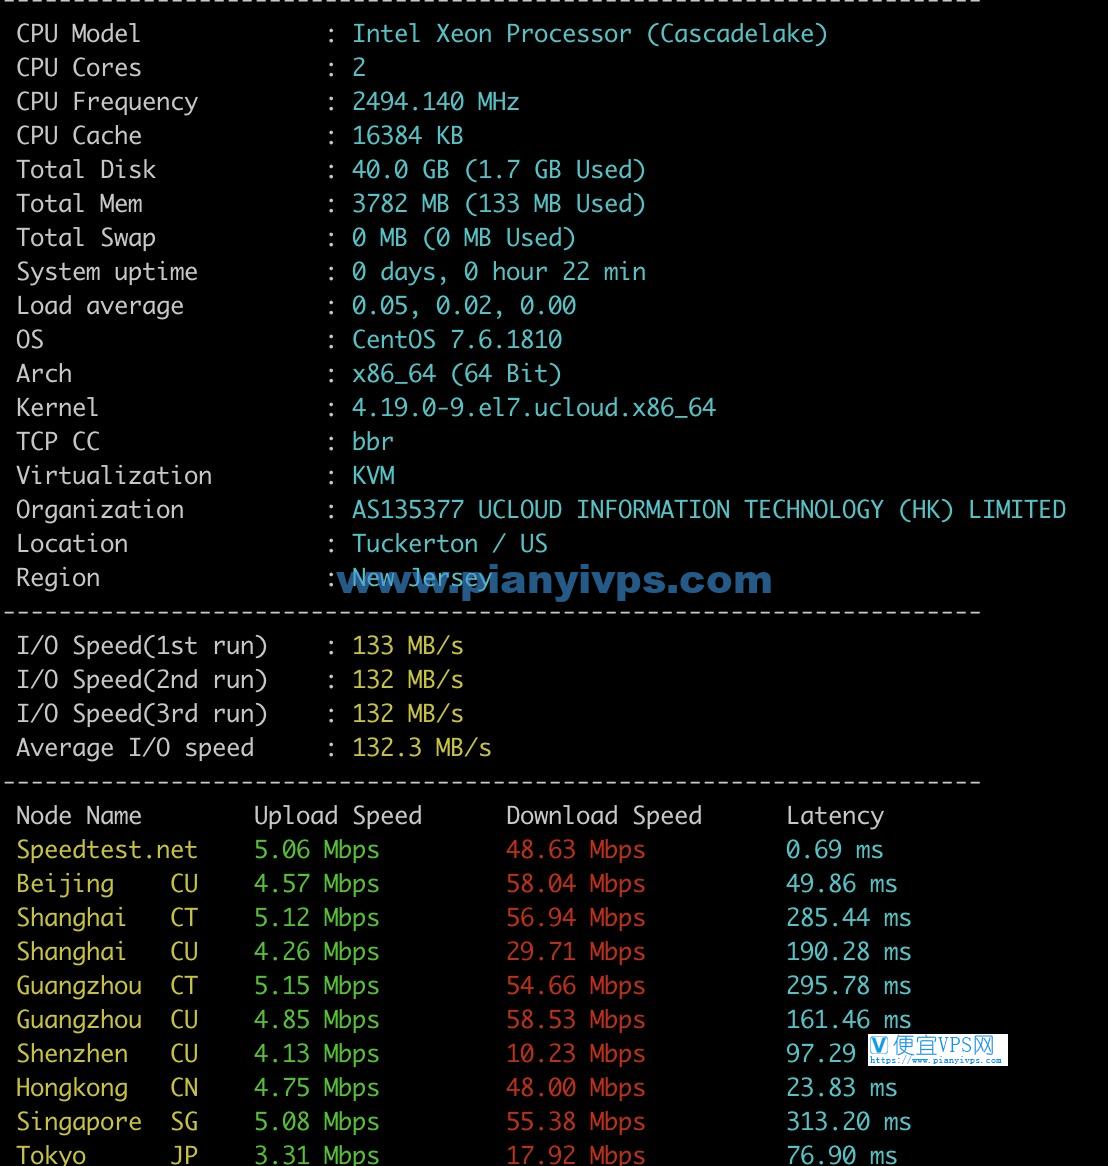
Task: Select the 'Beijing CU' node name
Action: pyautogui.click(x=107, y=884)
